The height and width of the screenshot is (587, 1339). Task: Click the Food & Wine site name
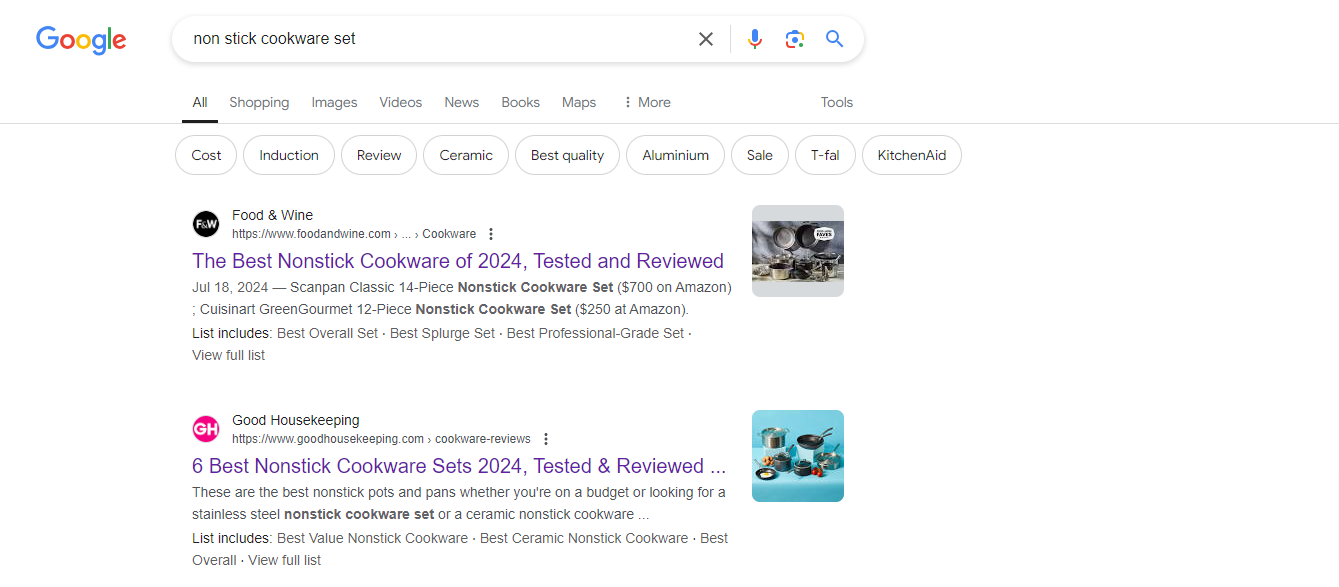(x=272, y=215)
